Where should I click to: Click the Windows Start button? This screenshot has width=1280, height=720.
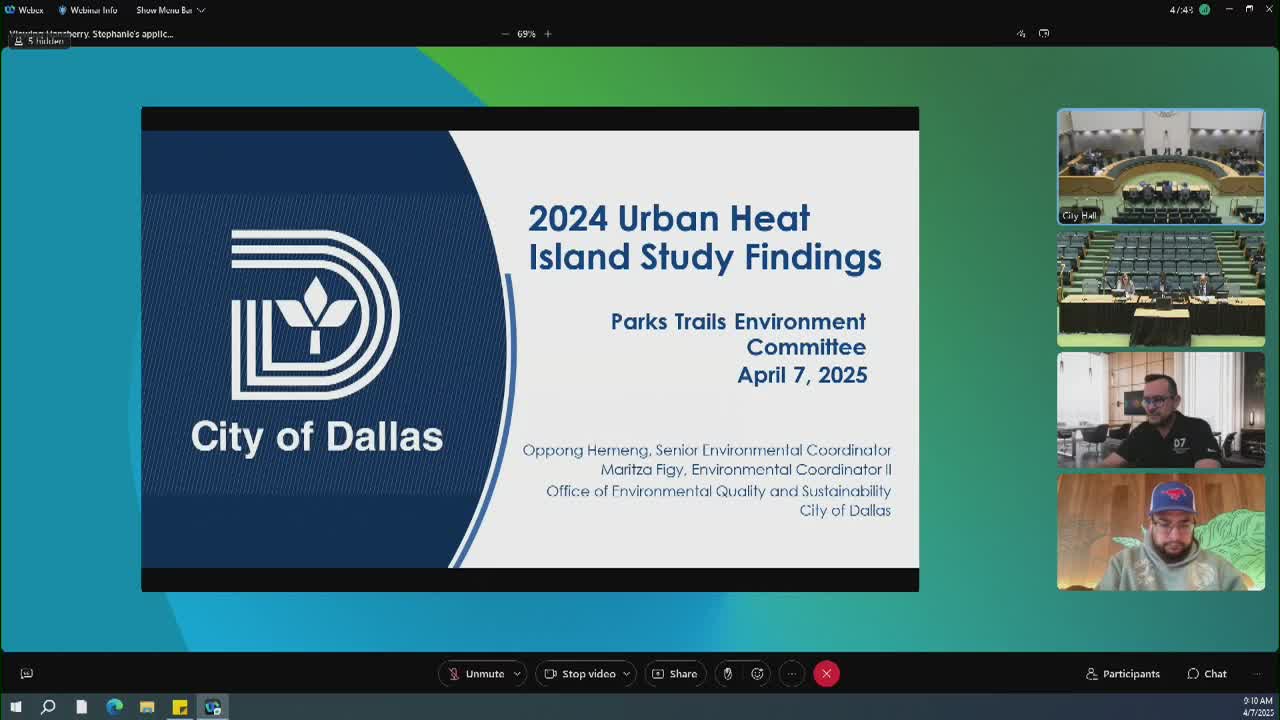[15, 707]
